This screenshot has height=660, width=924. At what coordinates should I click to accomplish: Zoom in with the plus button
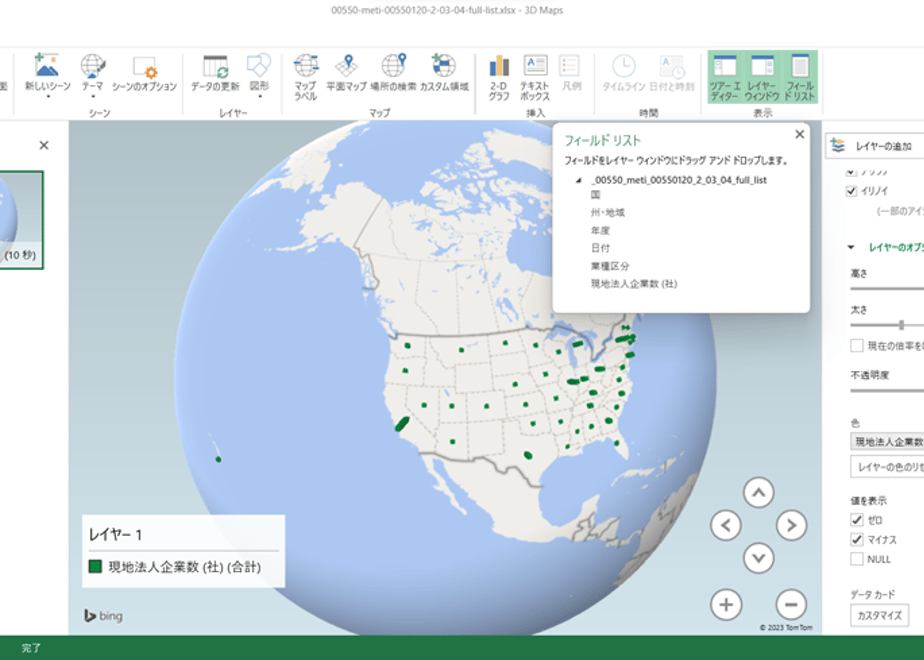pyautogui.click(x=726, y=605)
